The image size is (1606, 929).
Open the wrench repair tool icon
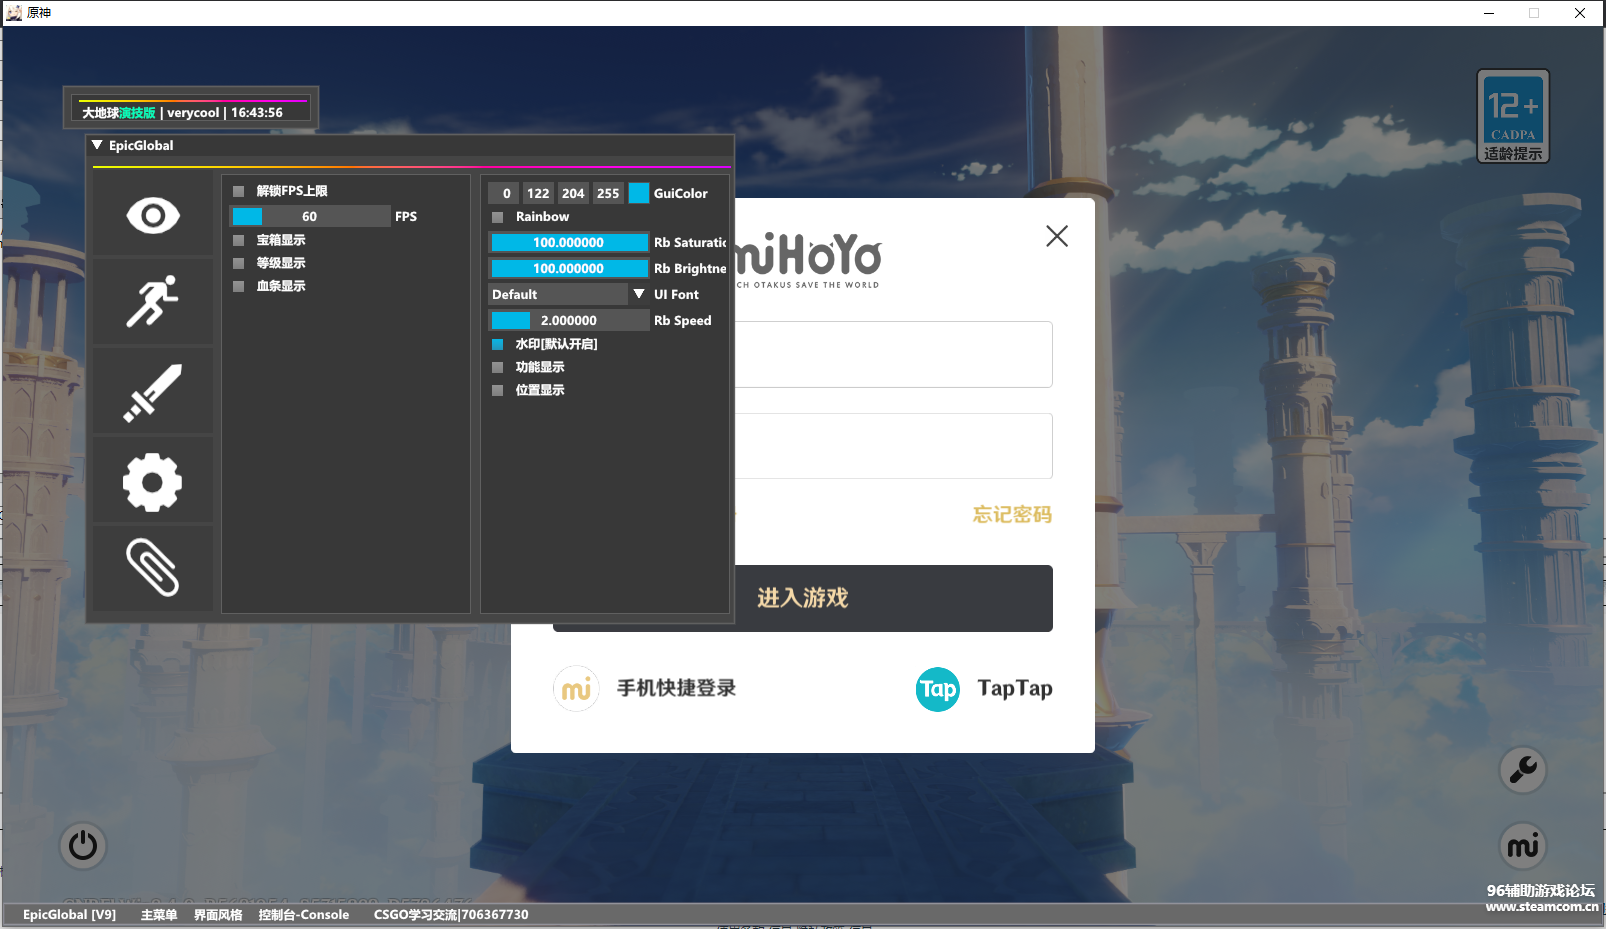1523,770
